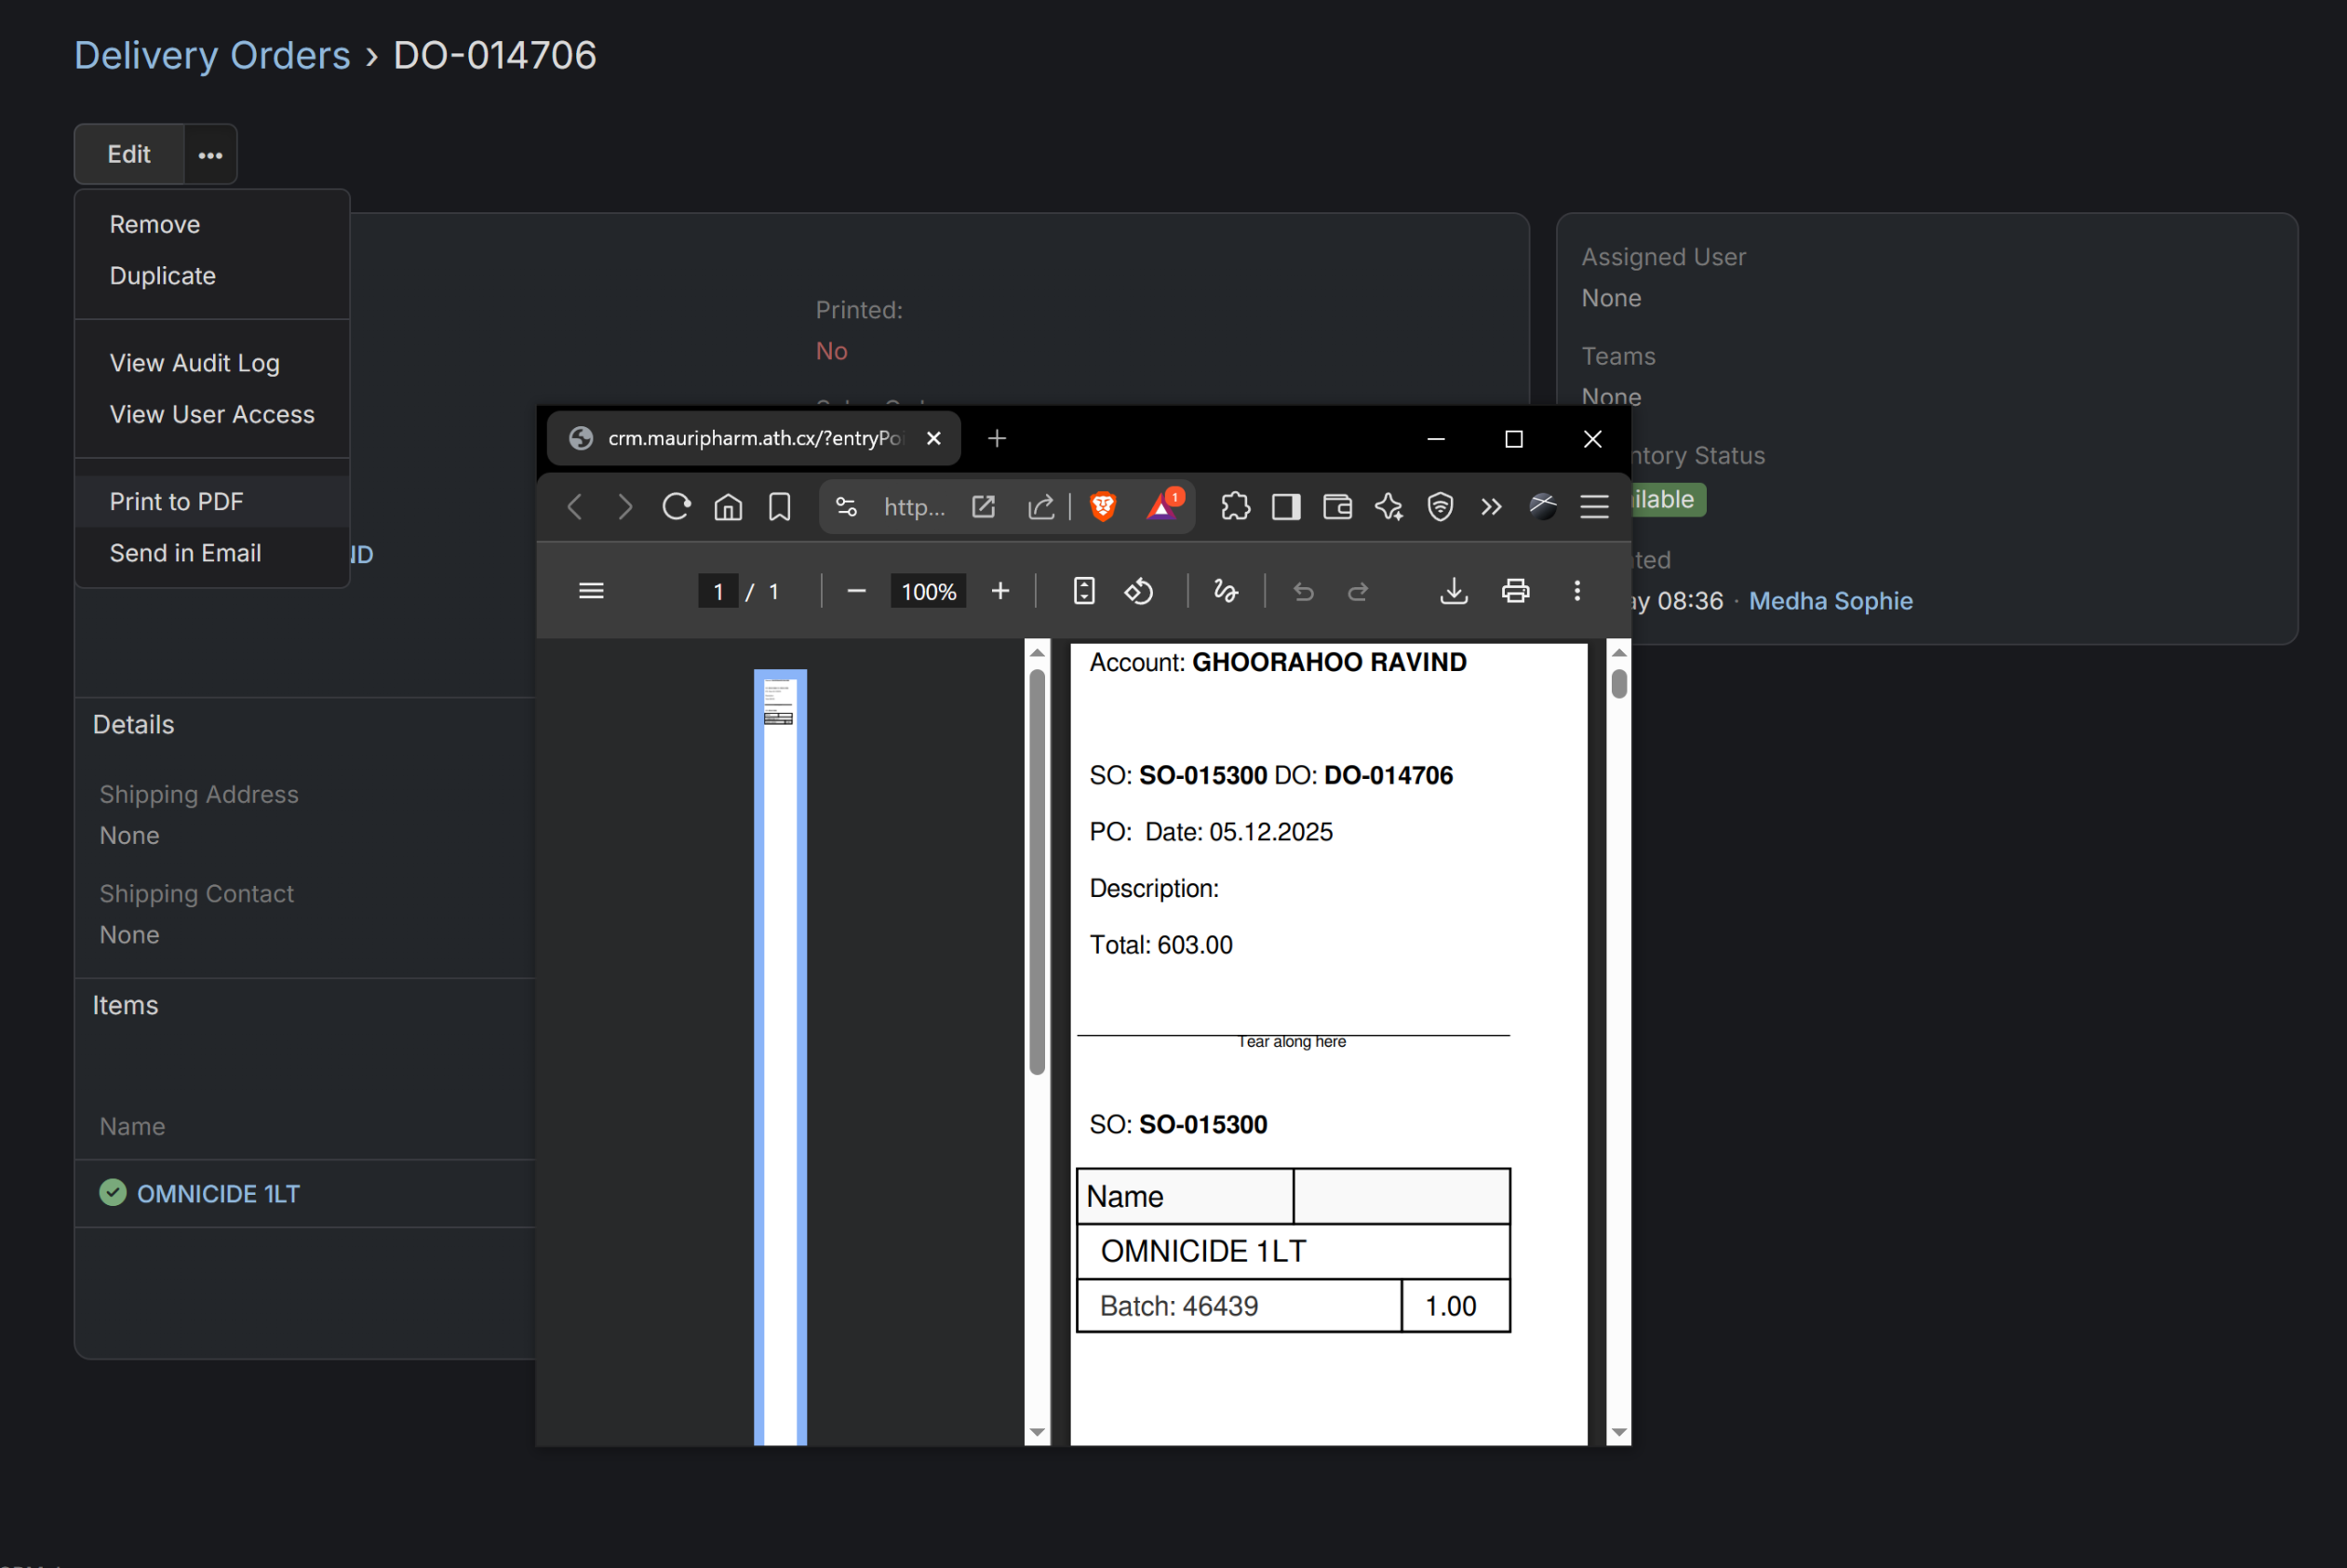
Task: Bookmark the current page
Action: pyautogui.click(x=779, y=507)
